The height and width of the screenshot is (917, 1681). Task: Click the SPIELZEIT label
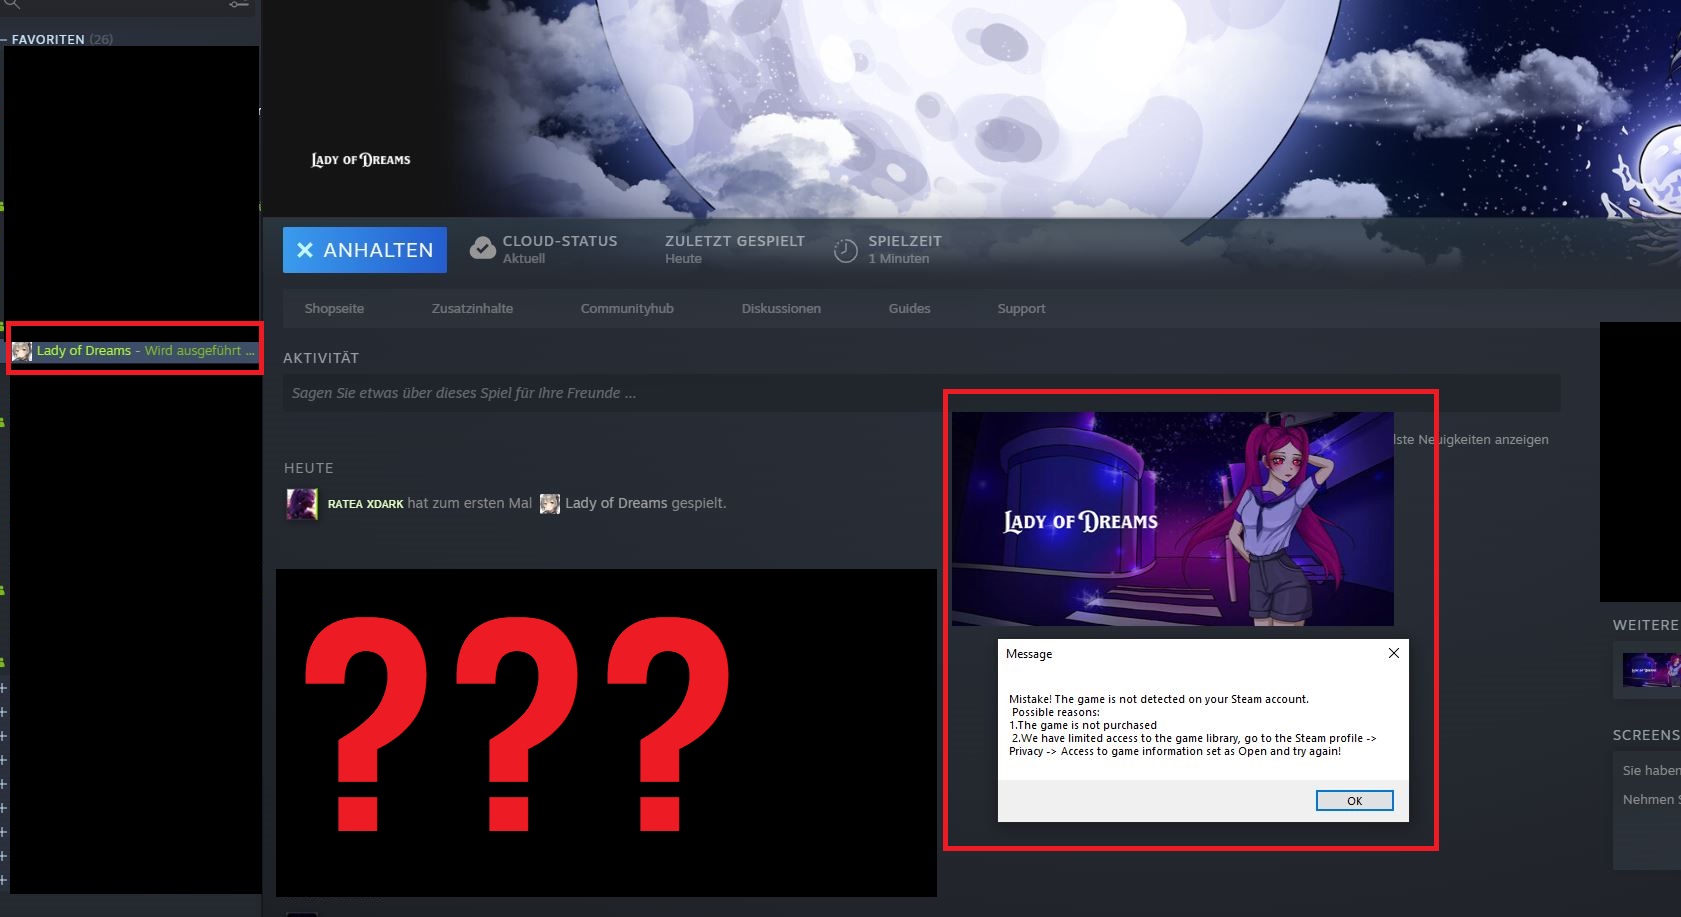905,241
